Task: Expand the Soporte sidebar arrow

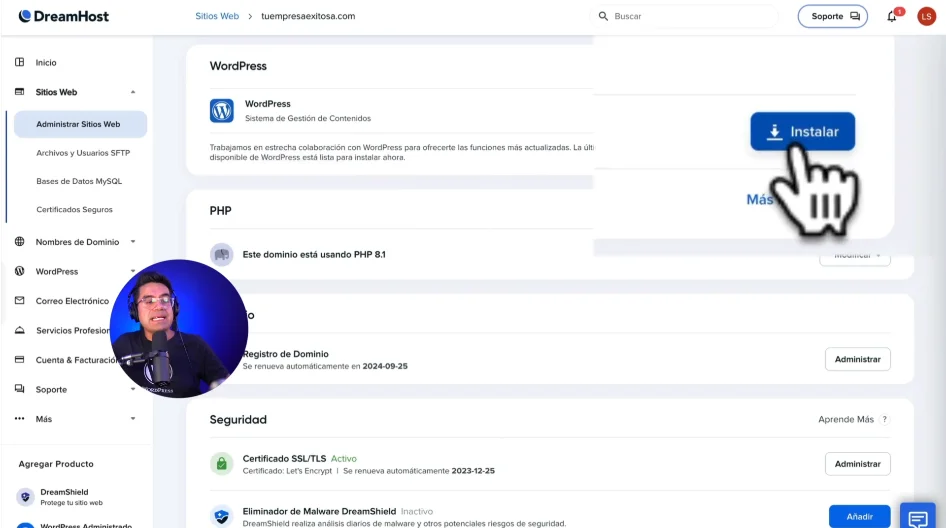Action: pyautogui.click(x=133, y=389)
